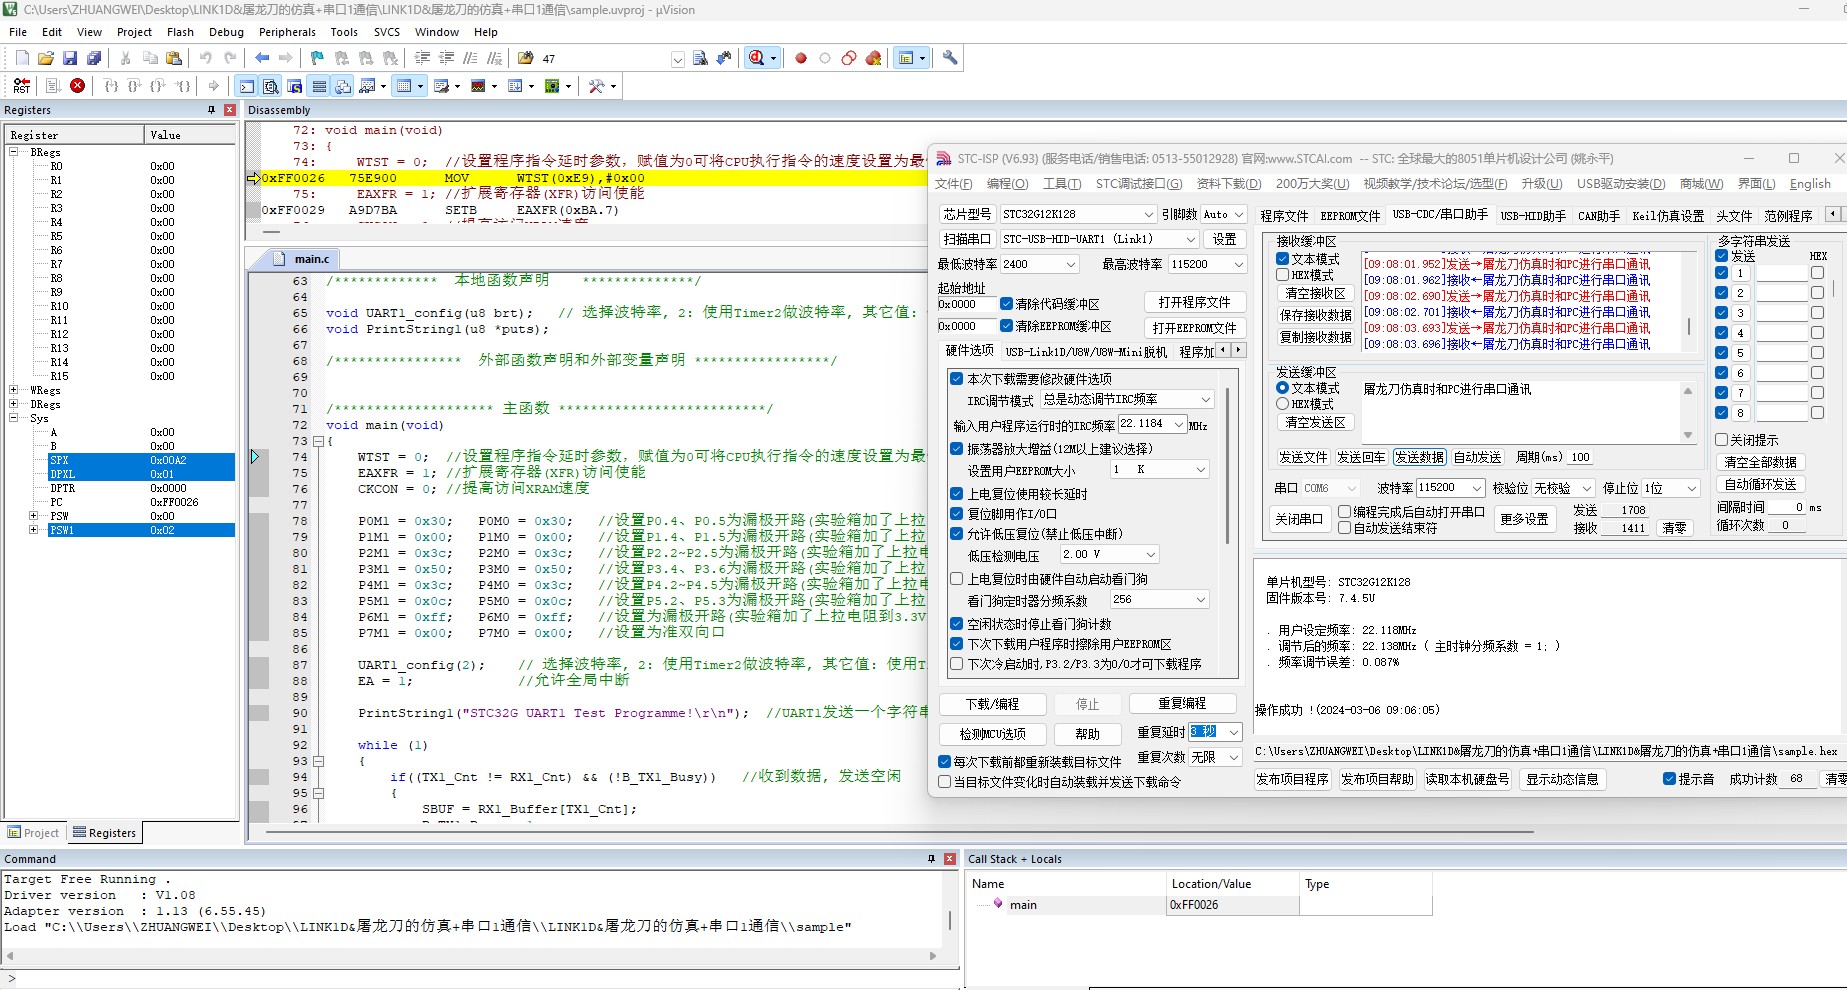
Task: Stop execution with the red X icon
Action: pyautogui.click(x=77, y=86)
